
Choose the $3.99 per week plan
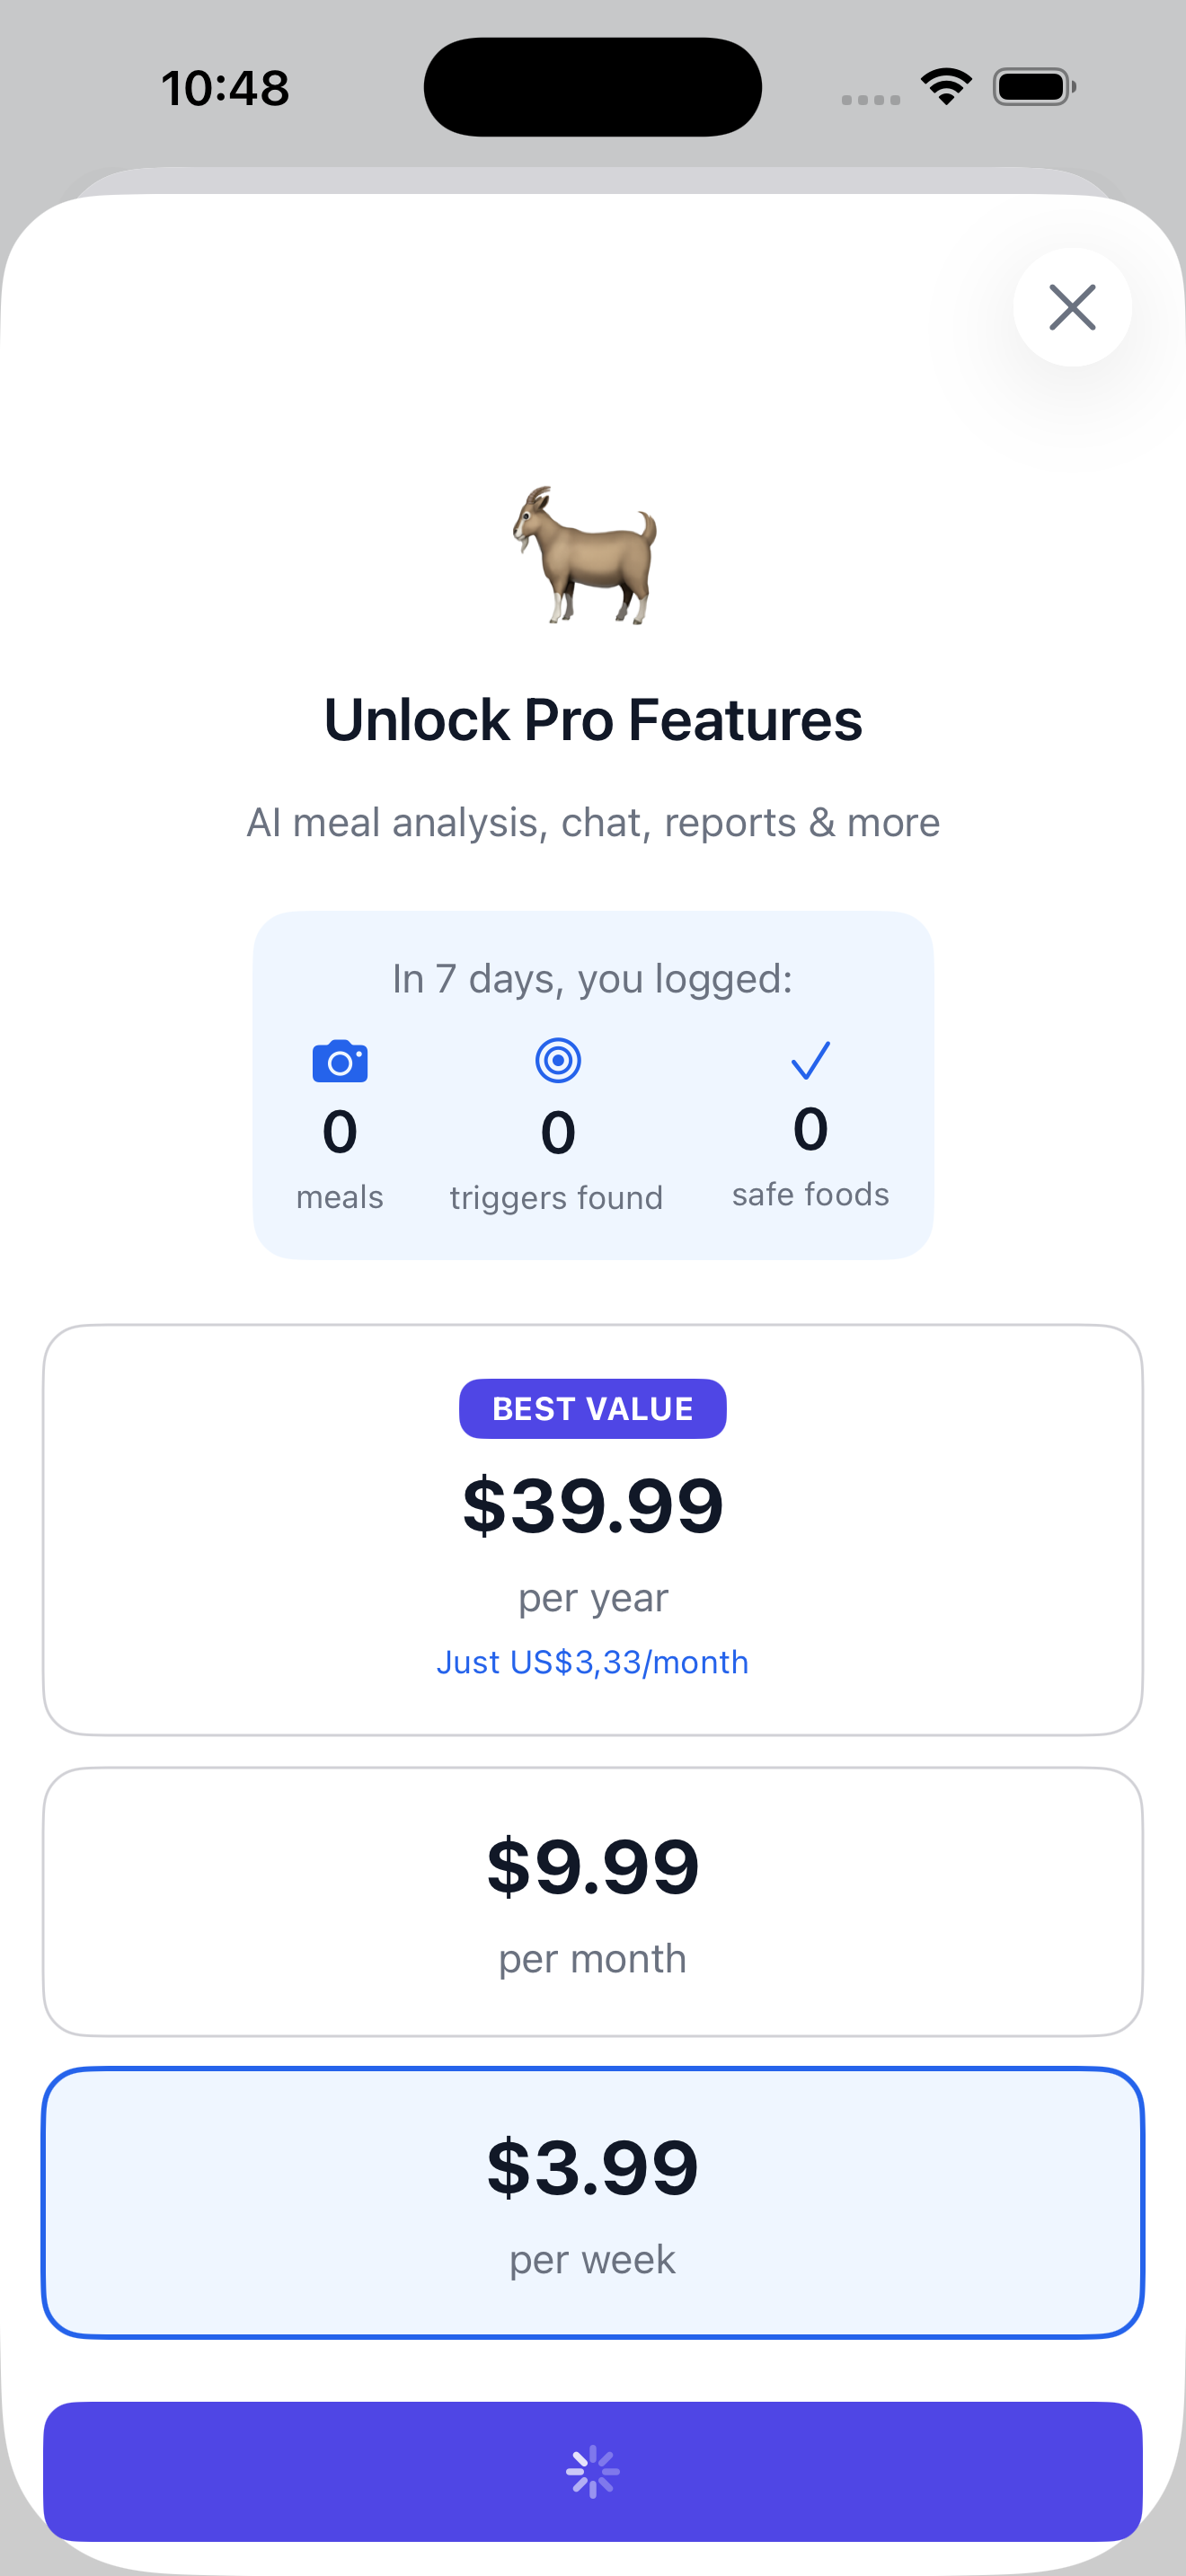[x=593, y=2203]
